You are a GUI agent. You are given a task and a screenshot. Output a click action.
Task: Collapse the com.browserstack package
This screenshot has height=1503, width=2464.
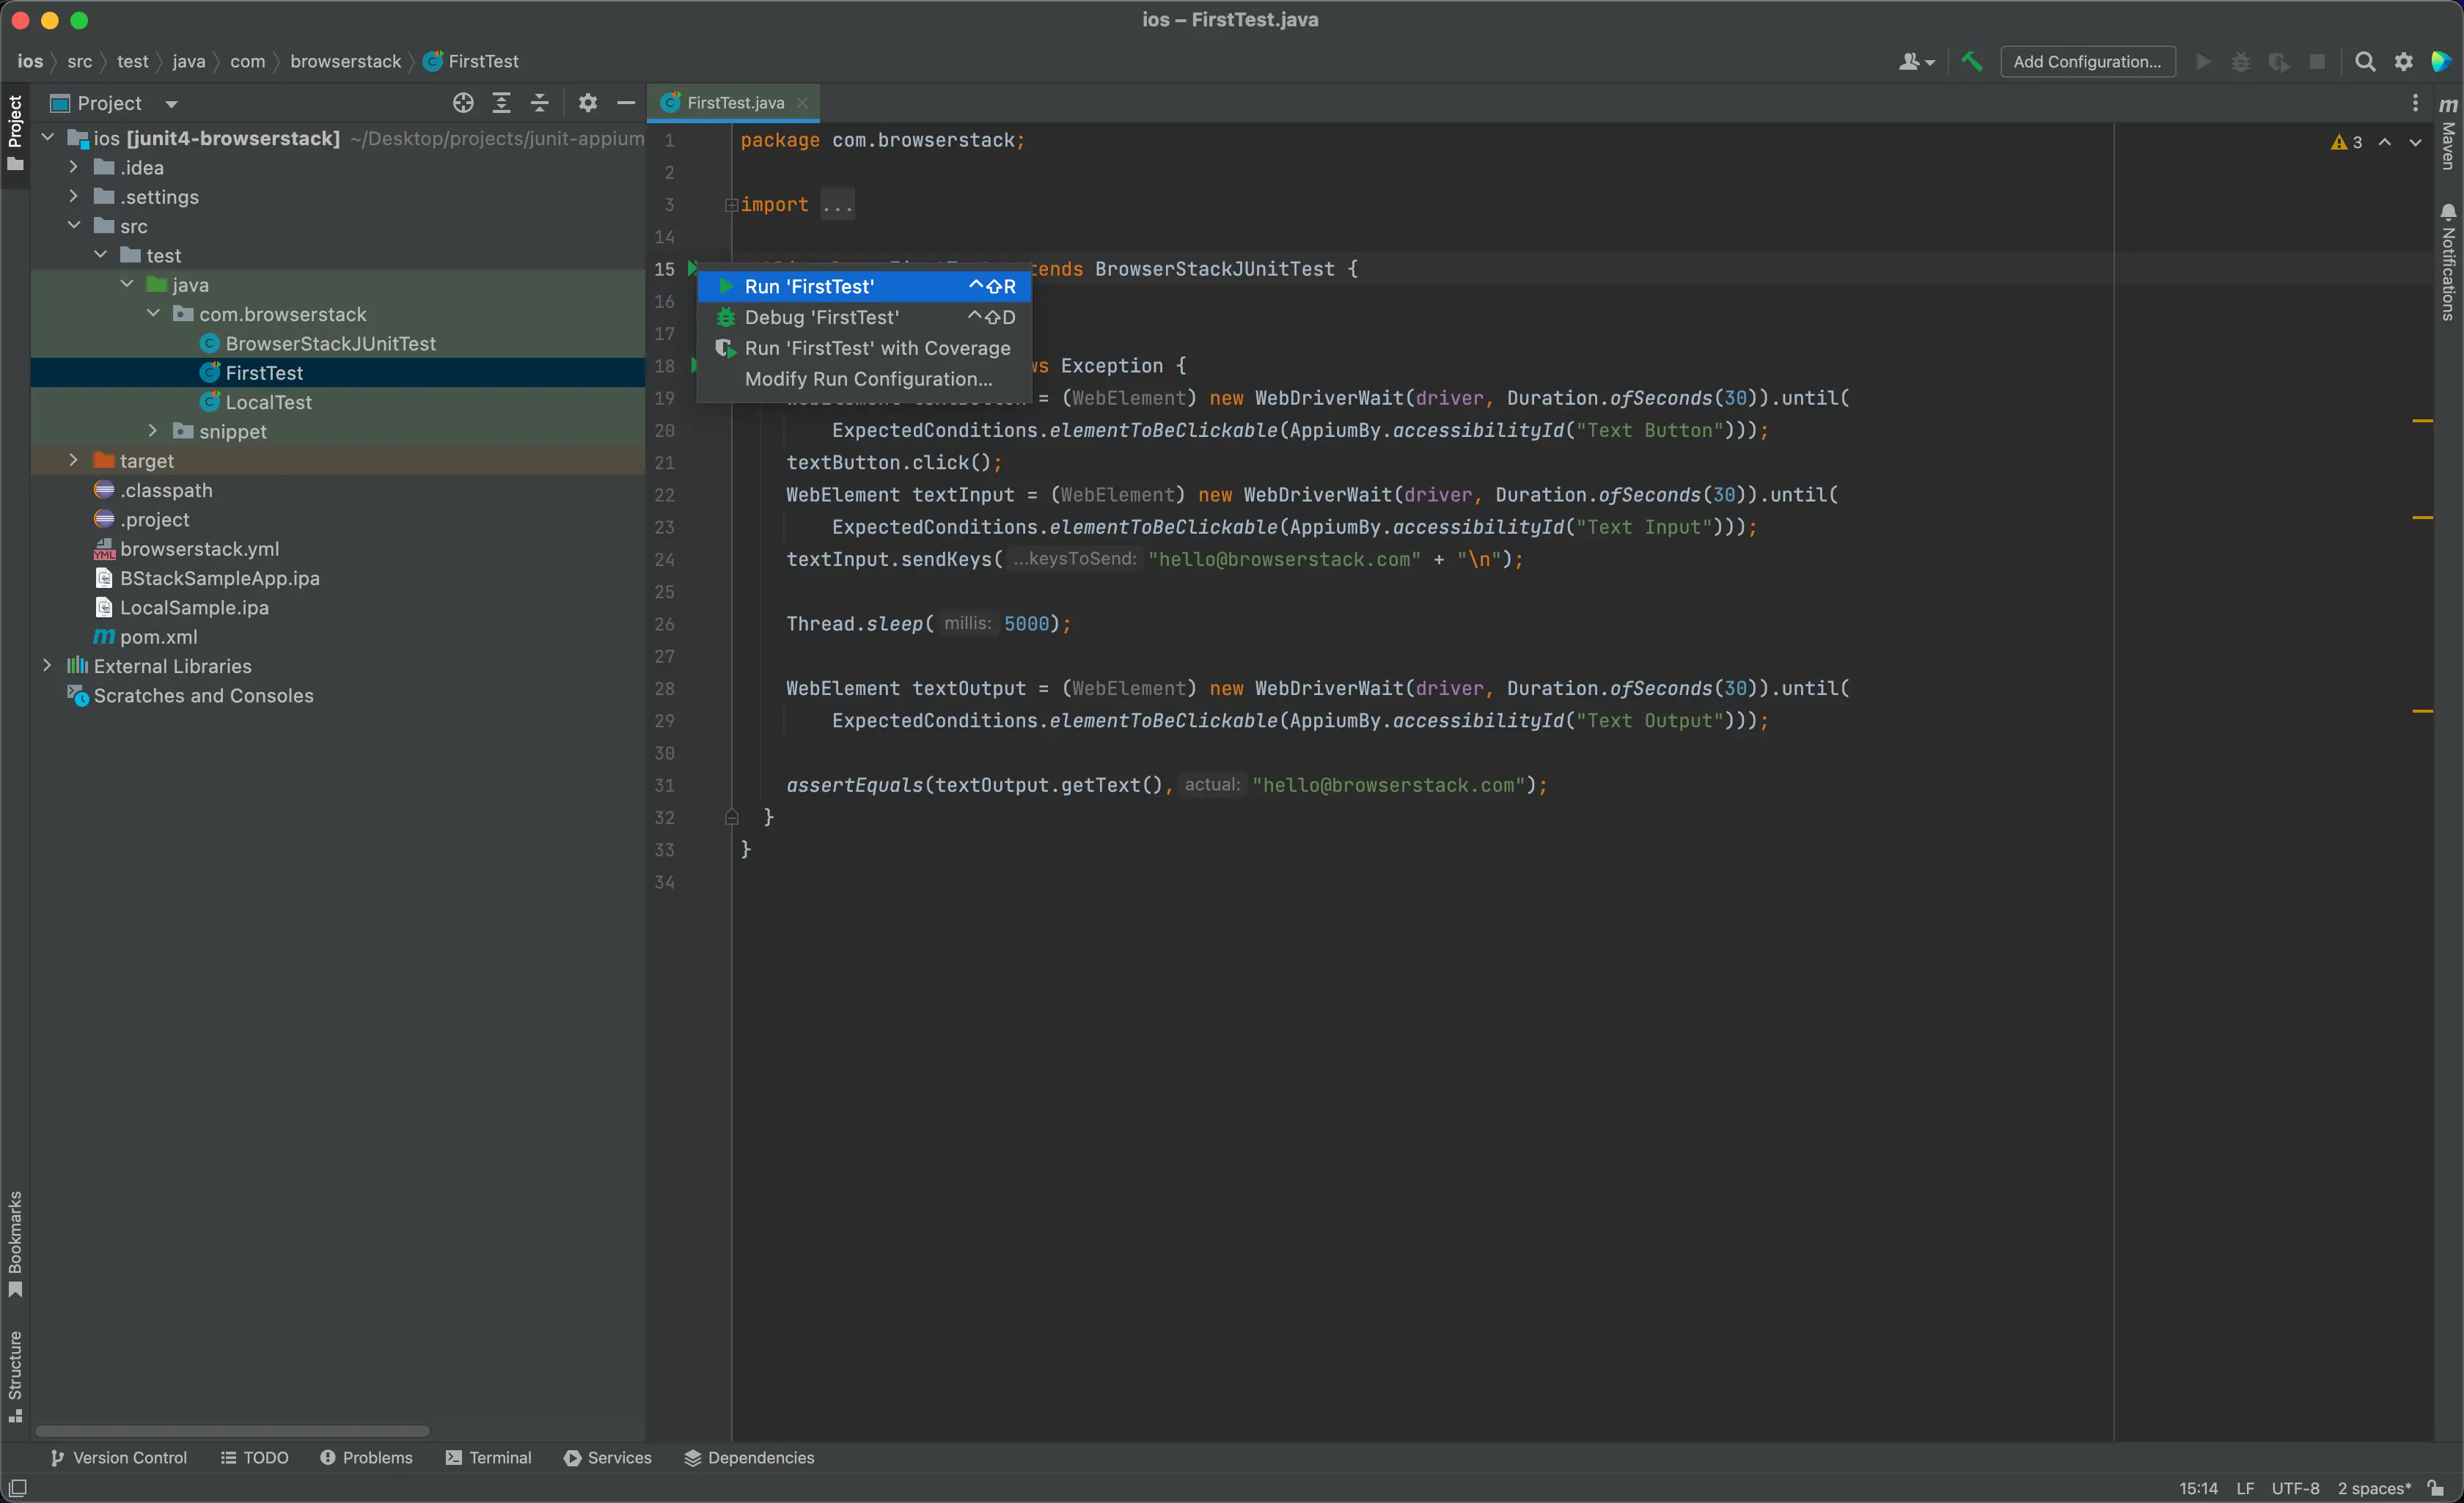(153, 314)
